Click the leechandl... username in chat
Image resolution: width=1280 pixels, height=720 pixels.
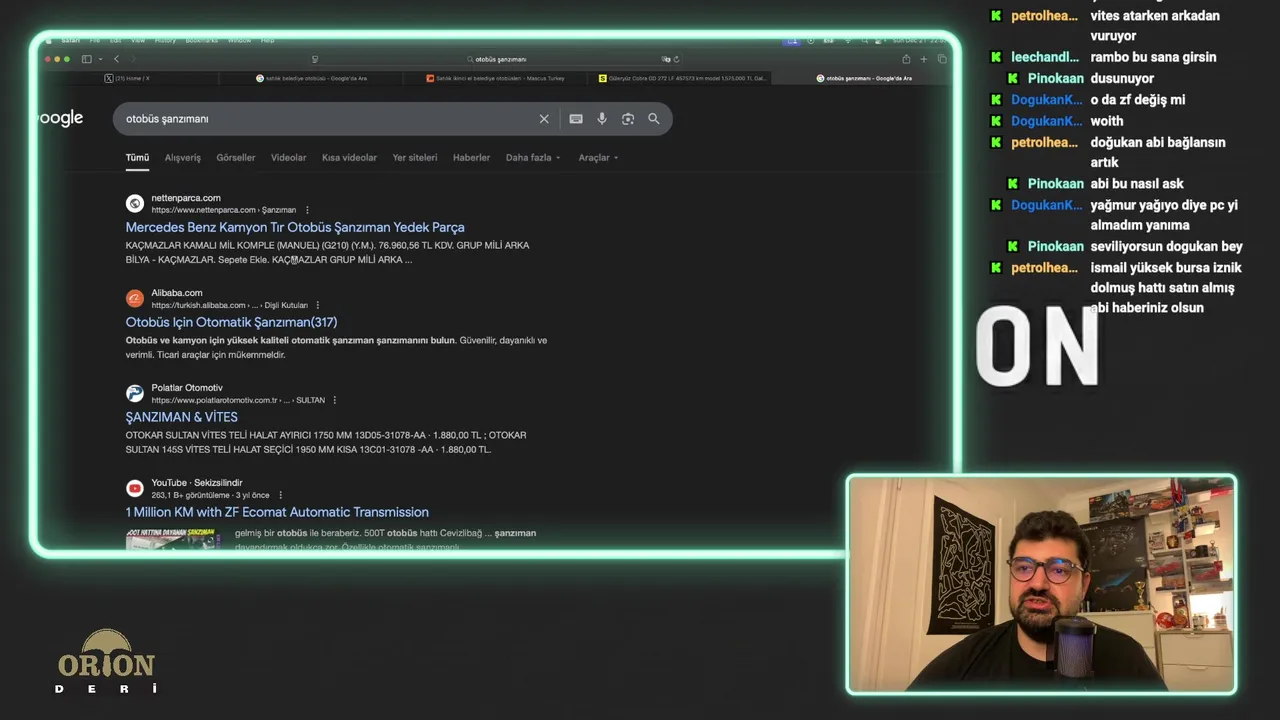[1045, 58]
